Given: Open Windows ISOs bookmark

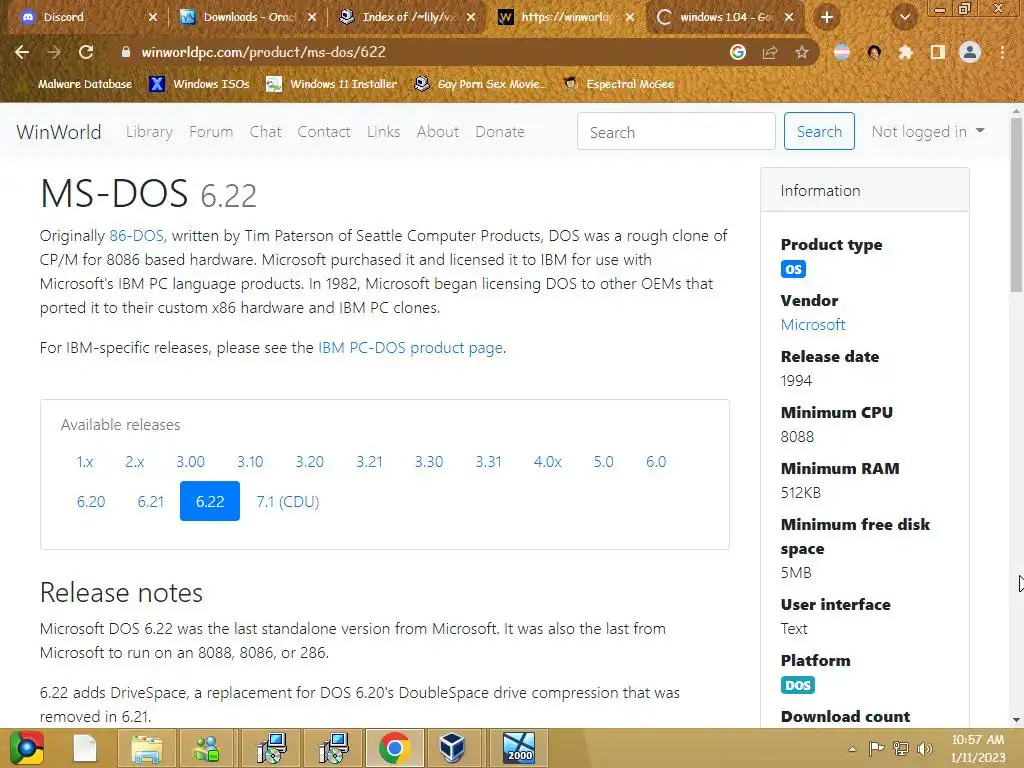Looking at the screenshot, I should [x=199, y=84].
